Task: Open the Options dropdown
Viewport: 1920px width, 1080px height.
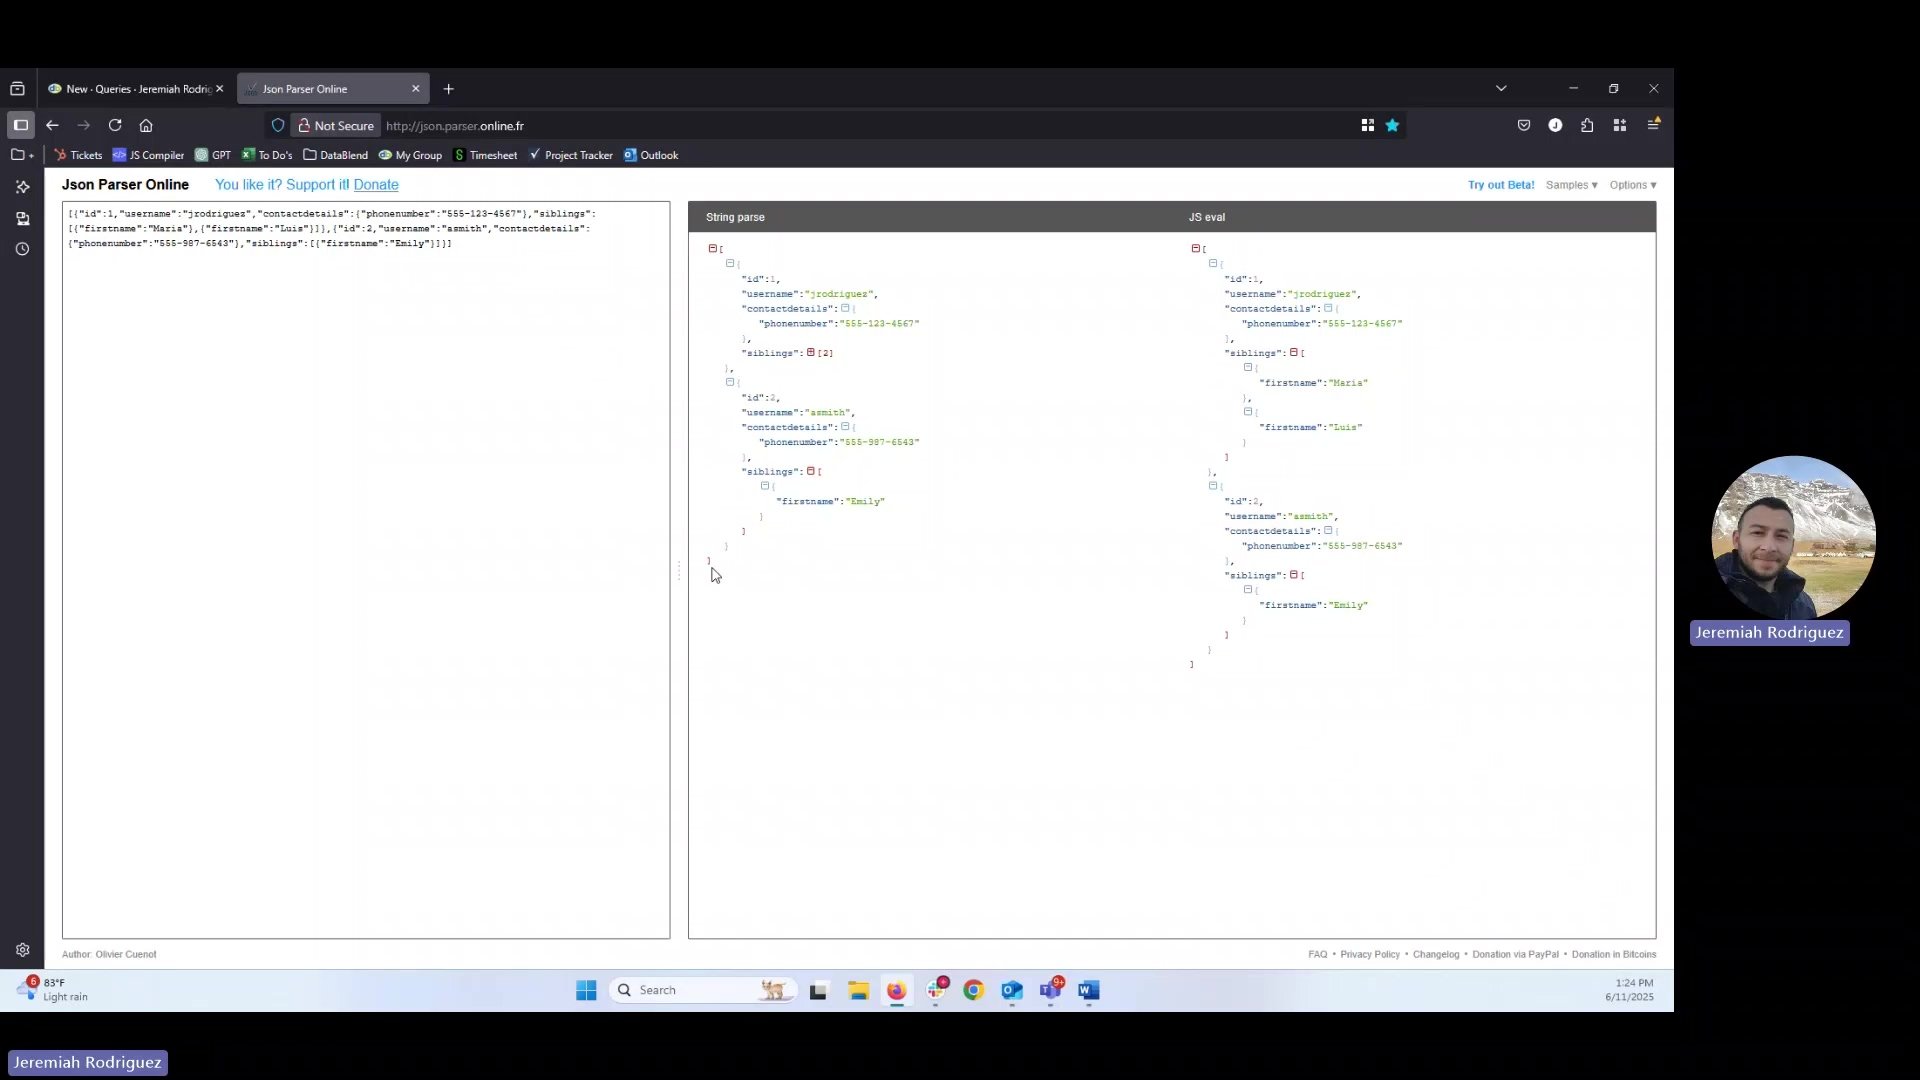Action: coord(1632,185)
